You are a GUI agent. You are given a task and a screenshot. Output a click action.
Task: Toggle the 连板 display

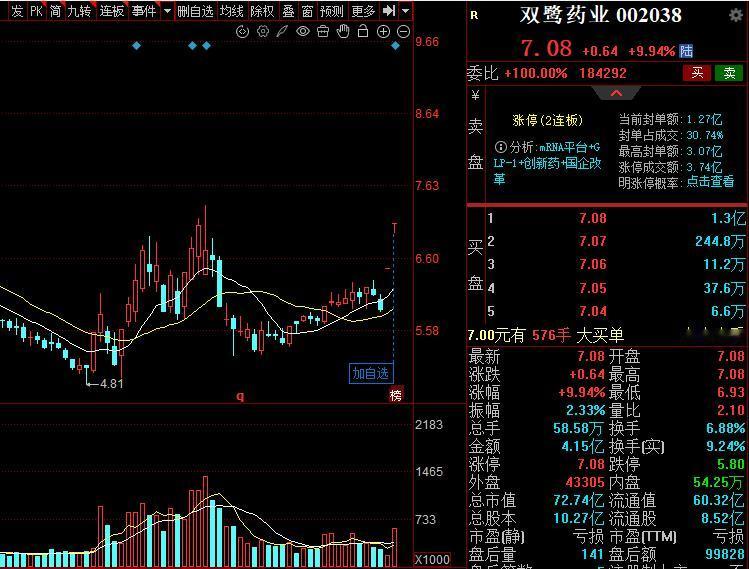pos(112,11)
